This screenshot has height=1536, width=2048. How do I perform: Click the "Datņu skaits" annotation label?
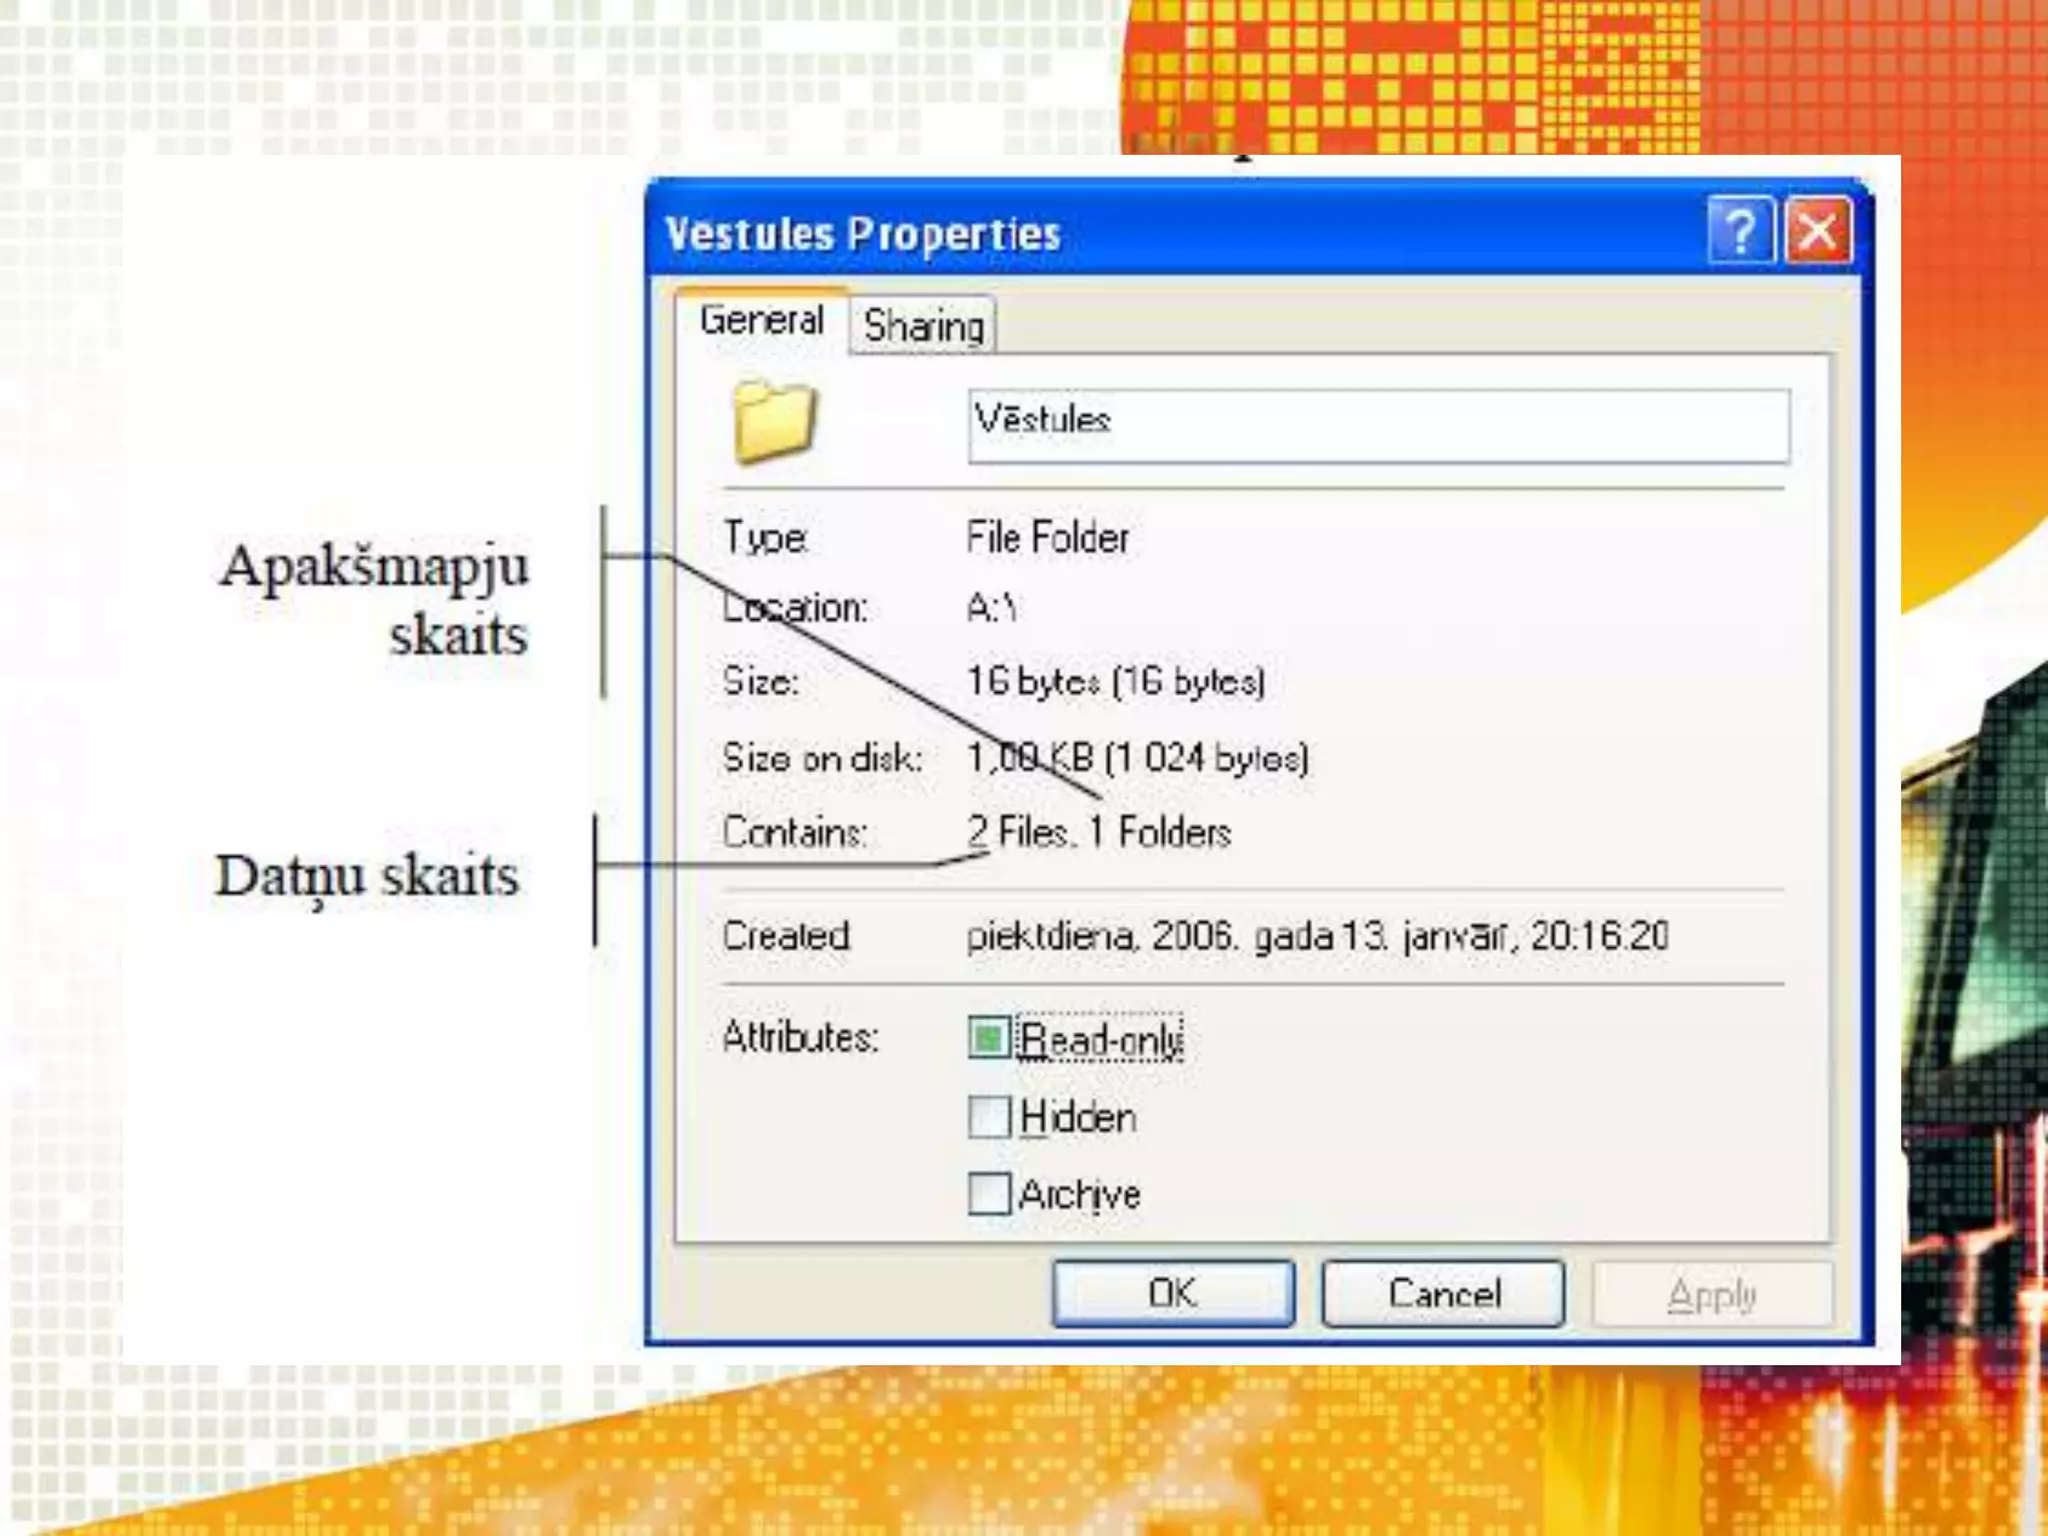(x=367, y=876)
